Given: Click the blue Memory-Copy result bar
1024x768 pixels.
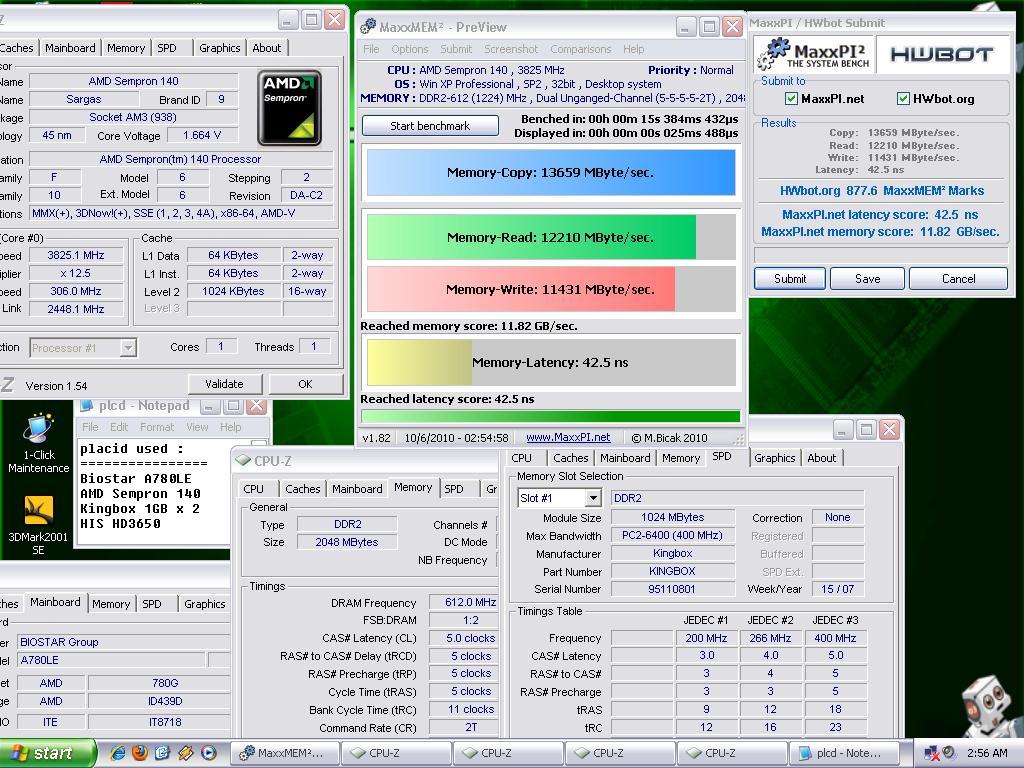Looking at the screenshot, I should [x=551, y=172].
